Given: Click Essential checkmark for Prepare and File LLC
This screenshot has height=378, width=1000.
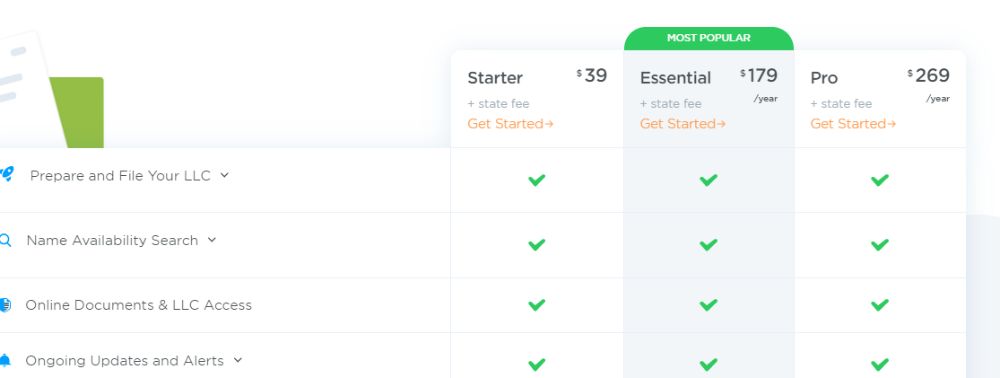Looking at the screenshot, I should [x=708, y=180].
